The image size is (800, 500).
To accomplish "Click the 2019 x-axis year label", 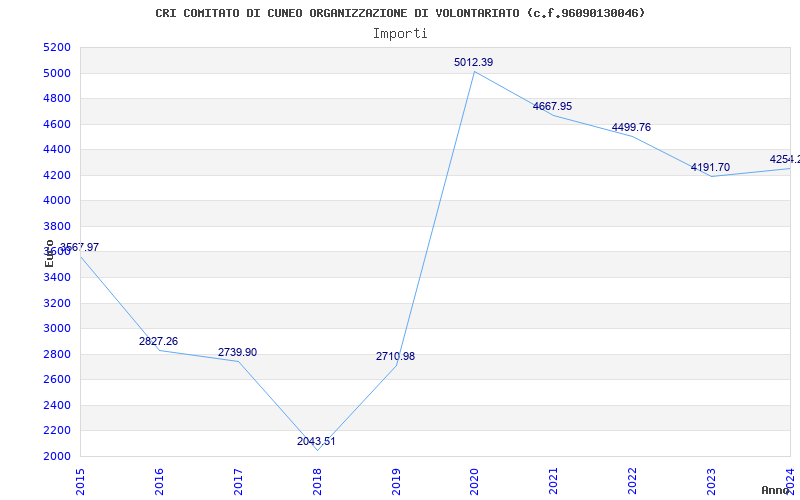I will [396, 482].
